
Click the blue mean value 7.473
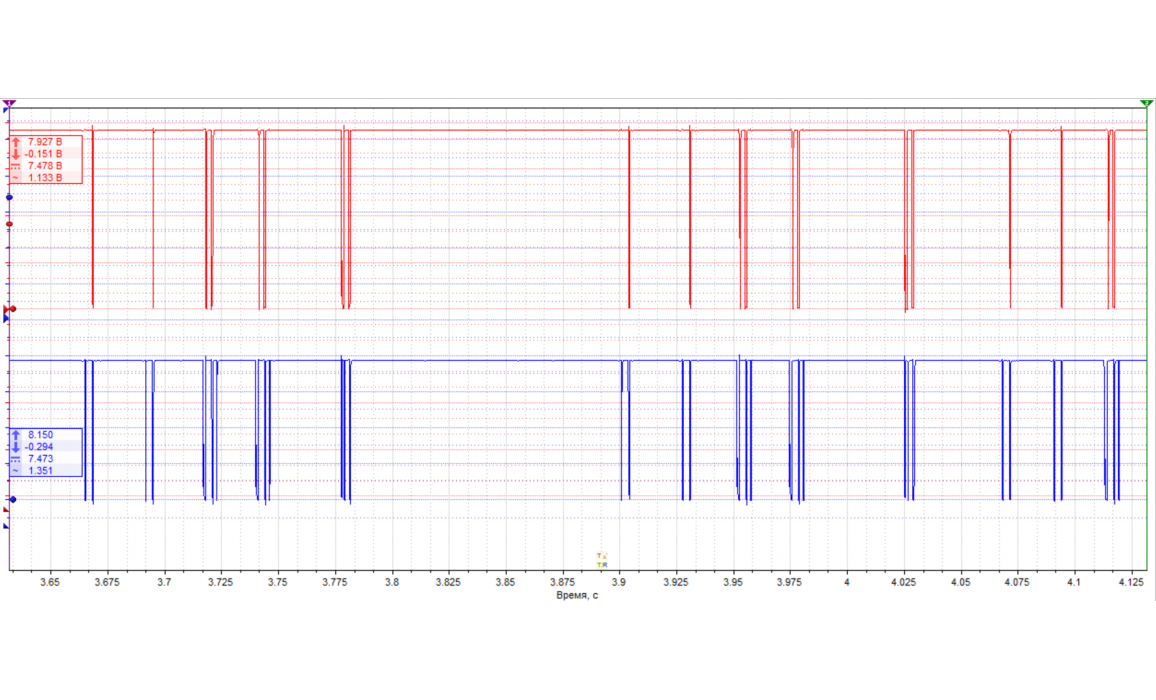click(40, 459)
